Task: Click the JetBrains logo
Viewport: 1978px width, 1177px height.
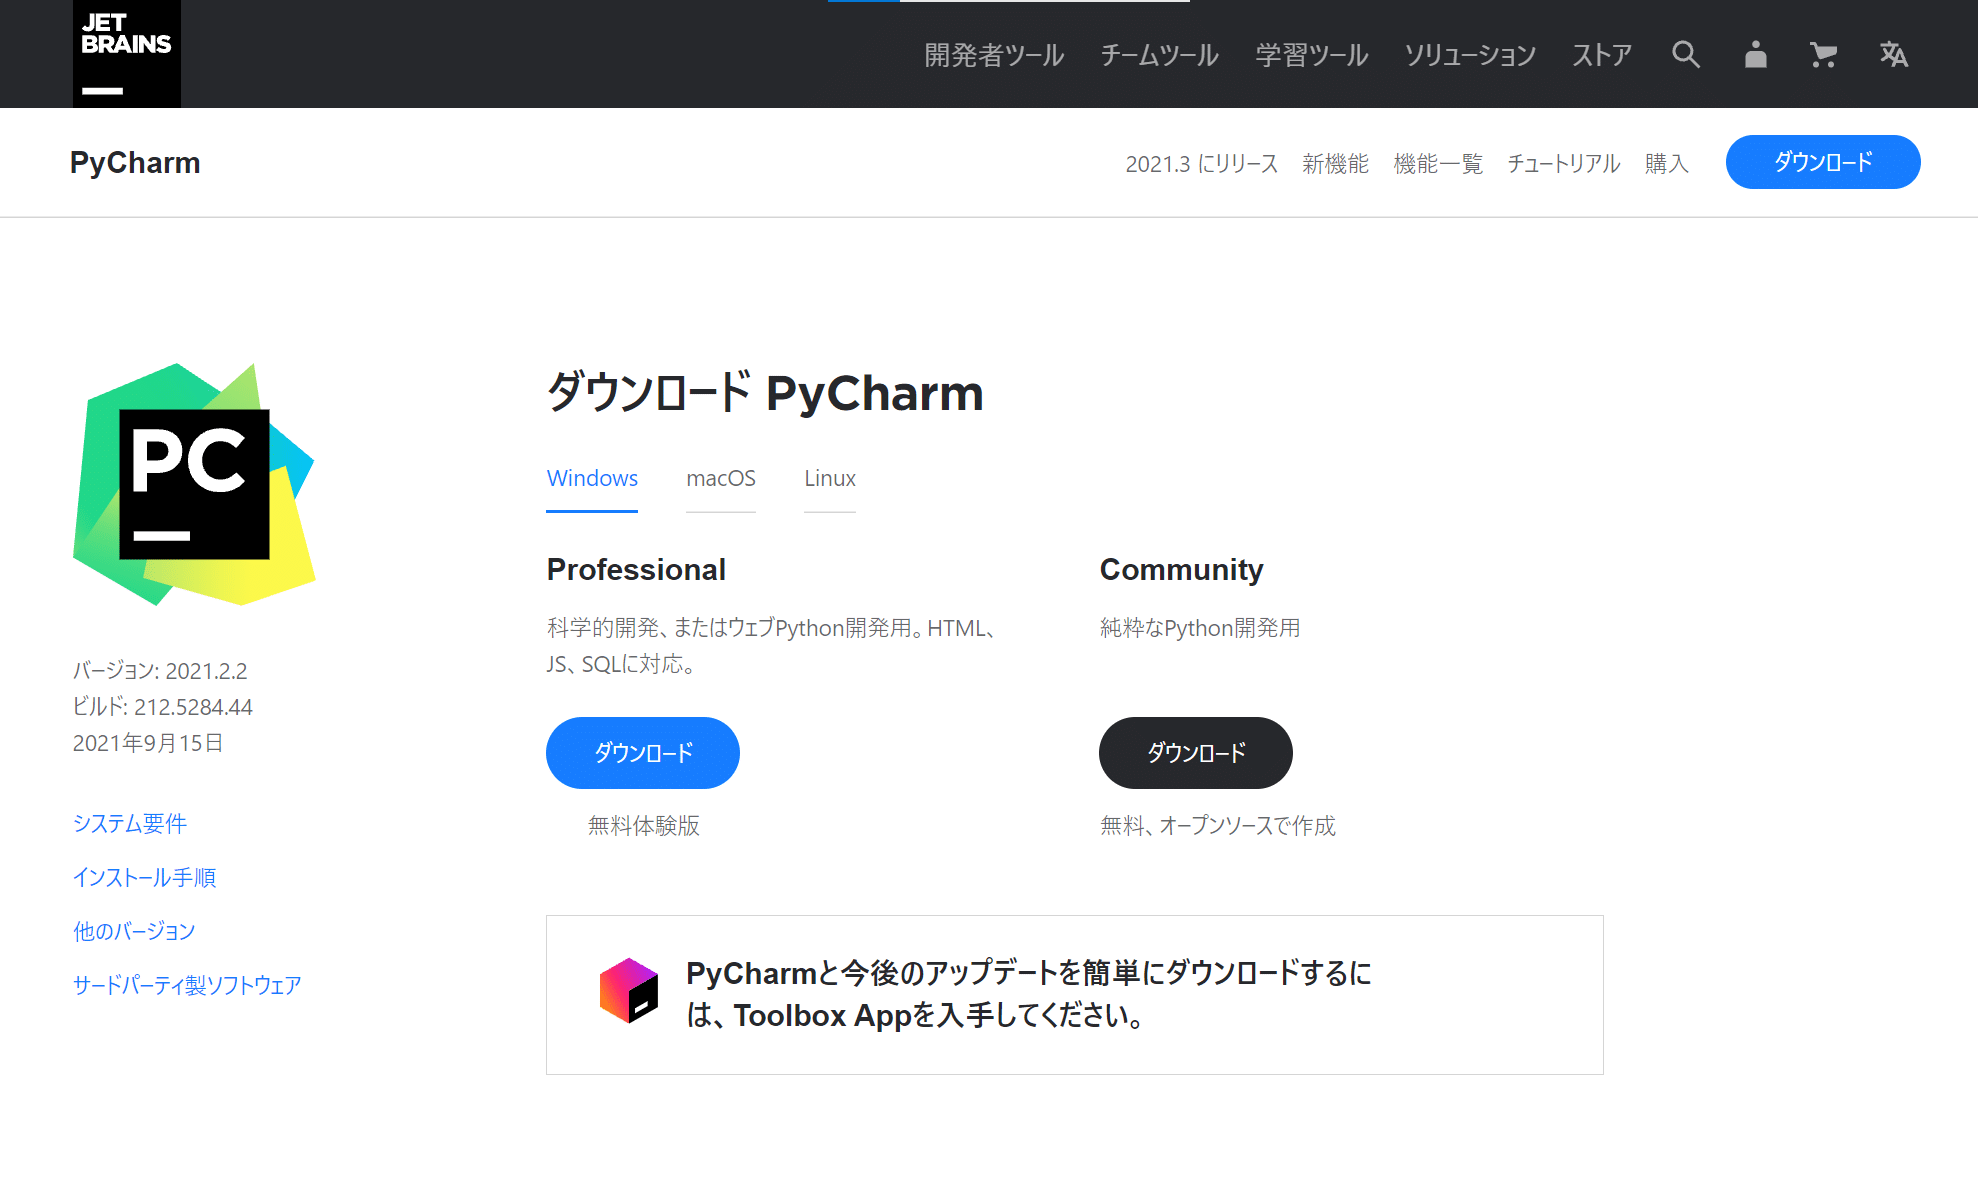Action: pyautogui.click(x=127, y=54)
